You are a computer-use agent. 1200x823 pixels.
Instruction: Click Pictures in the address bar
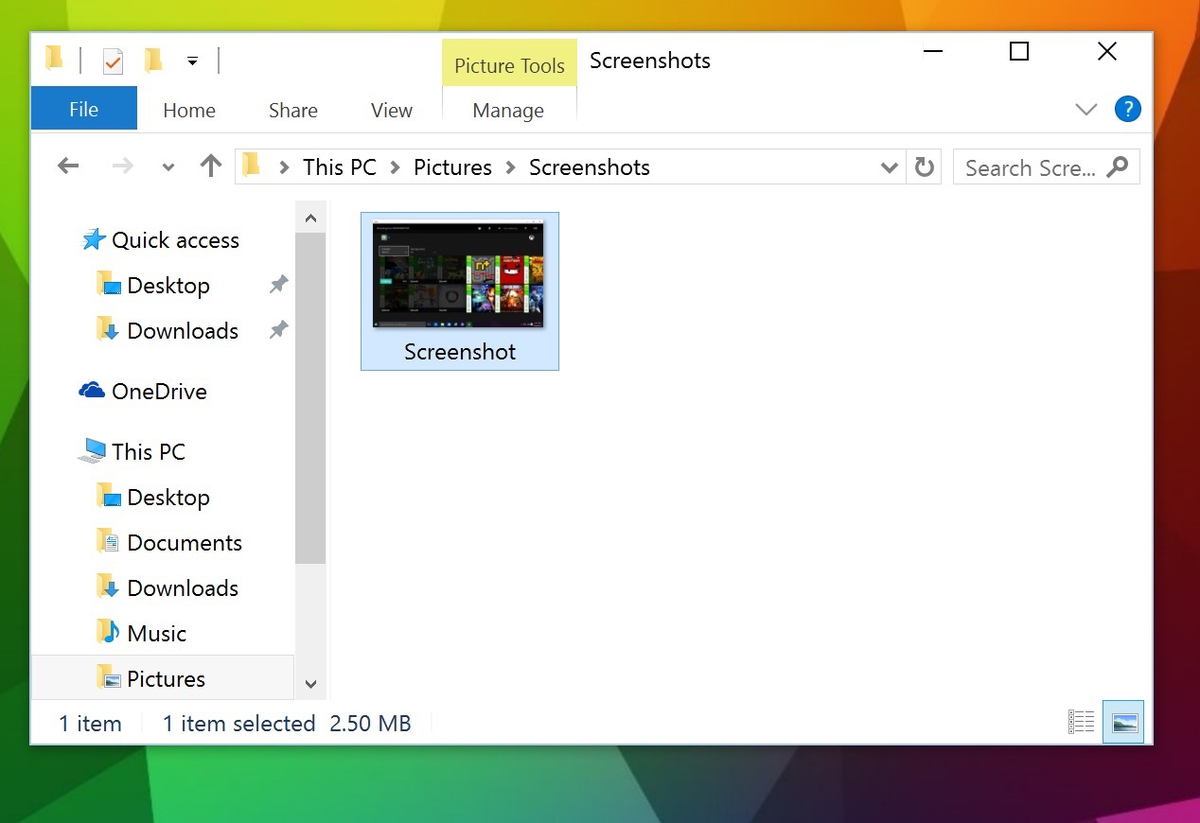click(453, 167)
